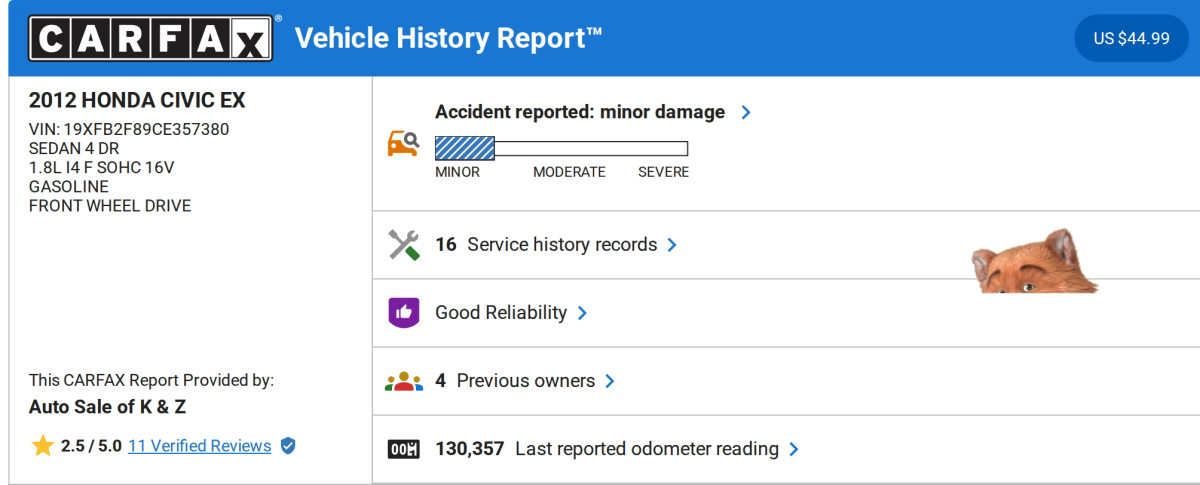This screenshot has width=1200, height=485.
Task: Click the yellow star rating icon
Action: click(x=42, y=446)
